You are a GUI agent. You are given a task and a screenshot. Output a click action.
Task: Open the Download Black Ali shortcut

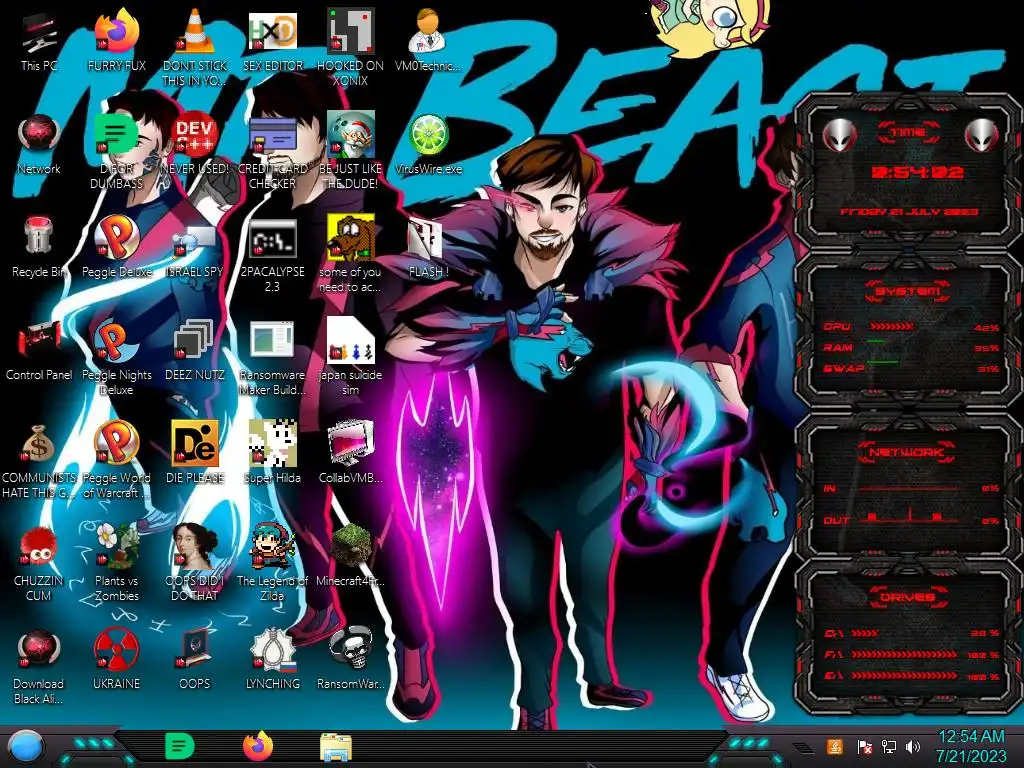tap(39, 650)
